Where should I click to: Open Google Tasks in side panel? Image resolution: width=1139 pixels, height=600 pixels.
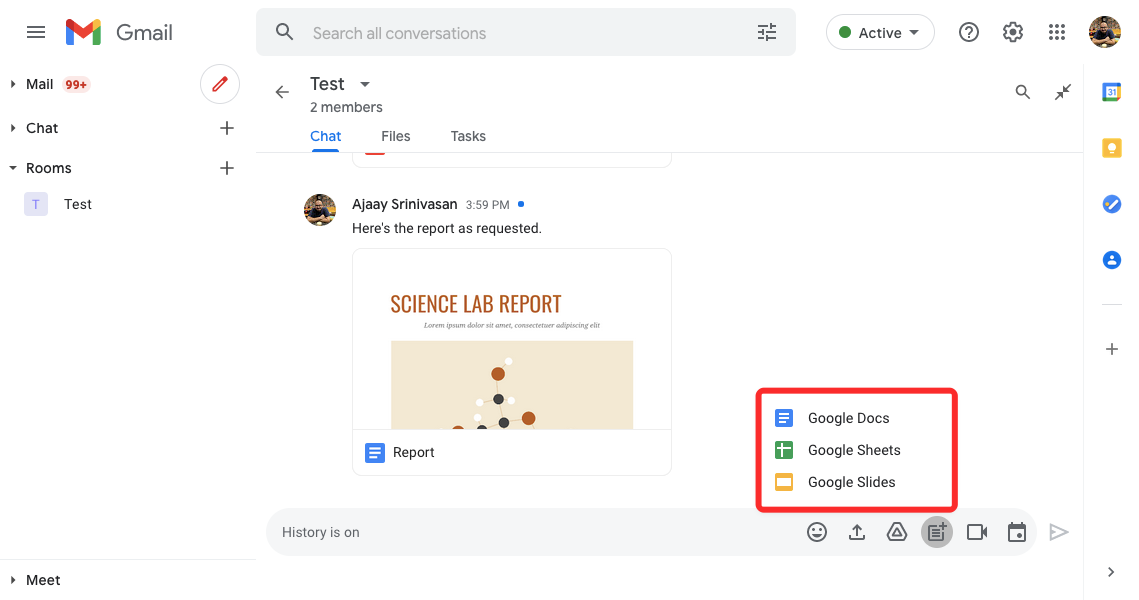click(x=1111, y=204)
